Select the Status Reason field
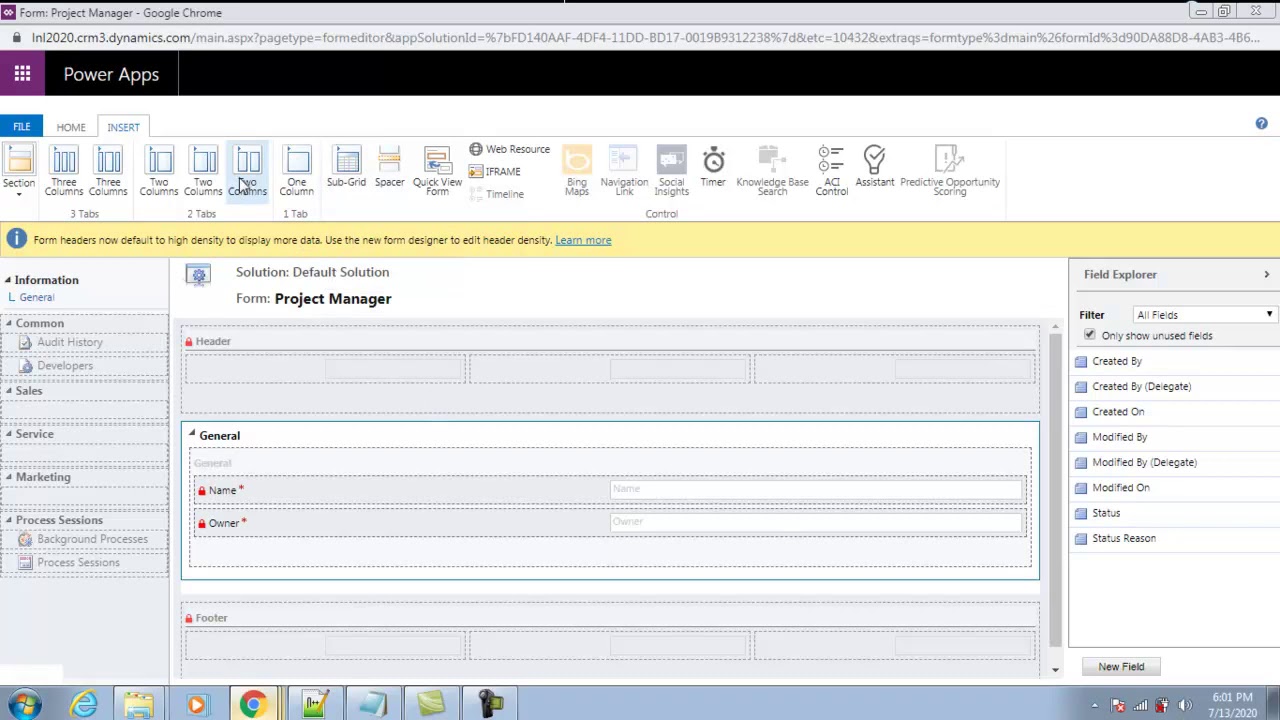This screenshot has height=720, width=1280. (x=1124, y=538)
